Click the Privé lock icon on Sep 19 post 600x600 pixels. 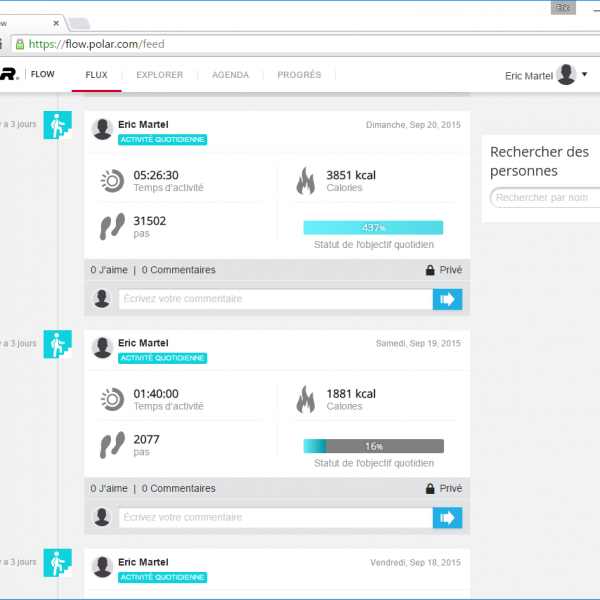point(430,489)
